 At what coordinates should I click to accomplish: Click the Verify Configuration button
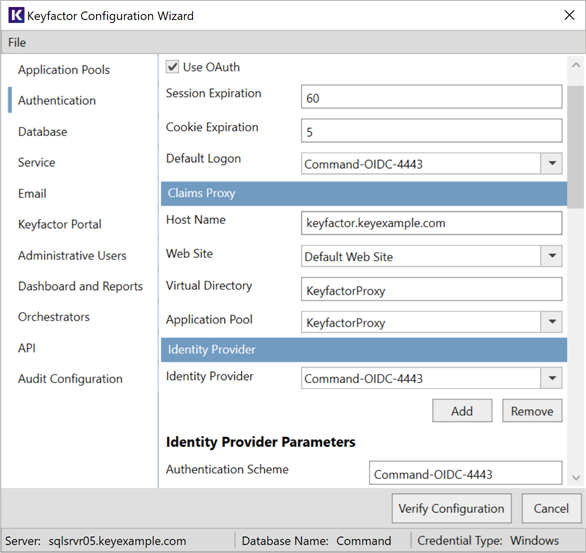451,508
